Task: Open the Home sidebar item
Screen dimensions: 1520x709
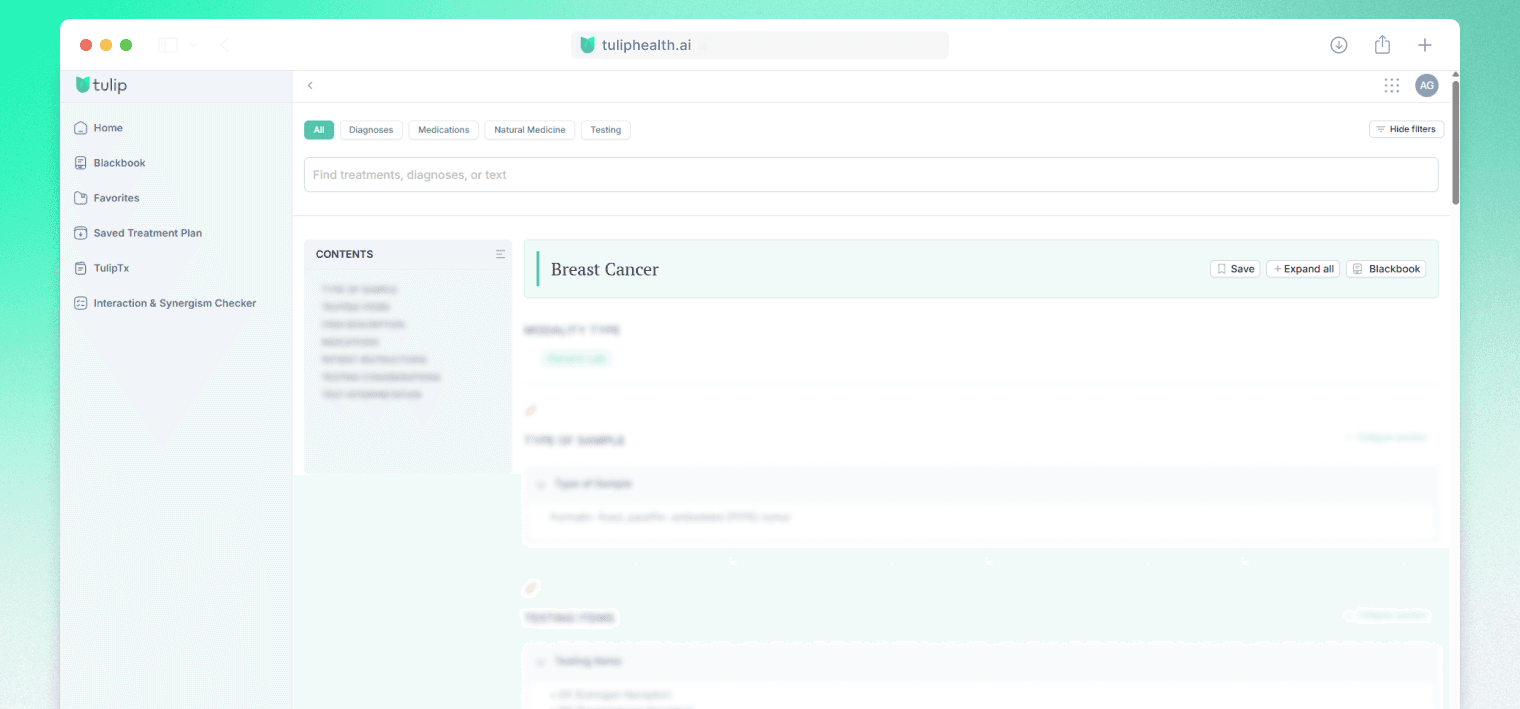Action: point(108,128)
